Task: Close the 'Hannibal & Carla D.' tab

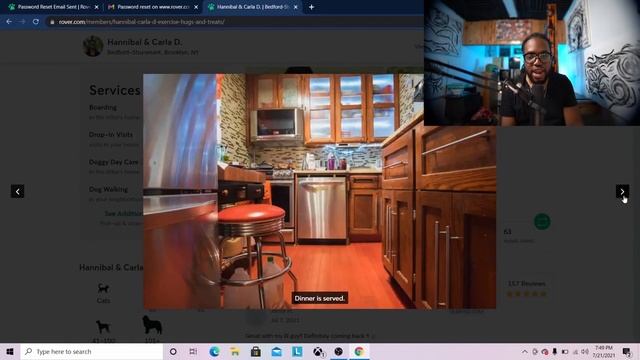Action: pyautogui.click(x=296, y=7)
